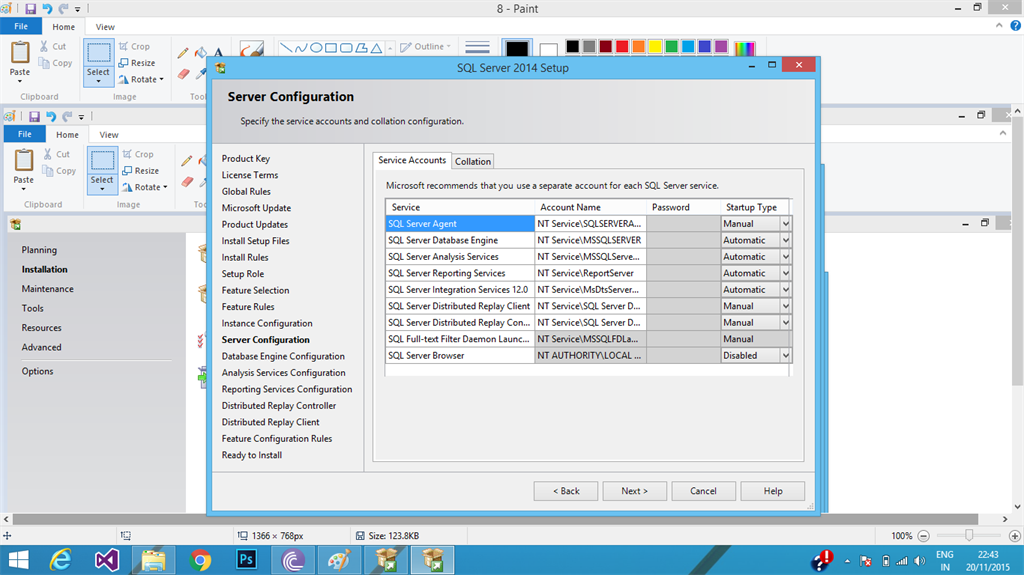Choose the Curve shape in the shapes gallery
Image resolution: width=1024 pixels, height=575 pixels.
pos(300,48)
